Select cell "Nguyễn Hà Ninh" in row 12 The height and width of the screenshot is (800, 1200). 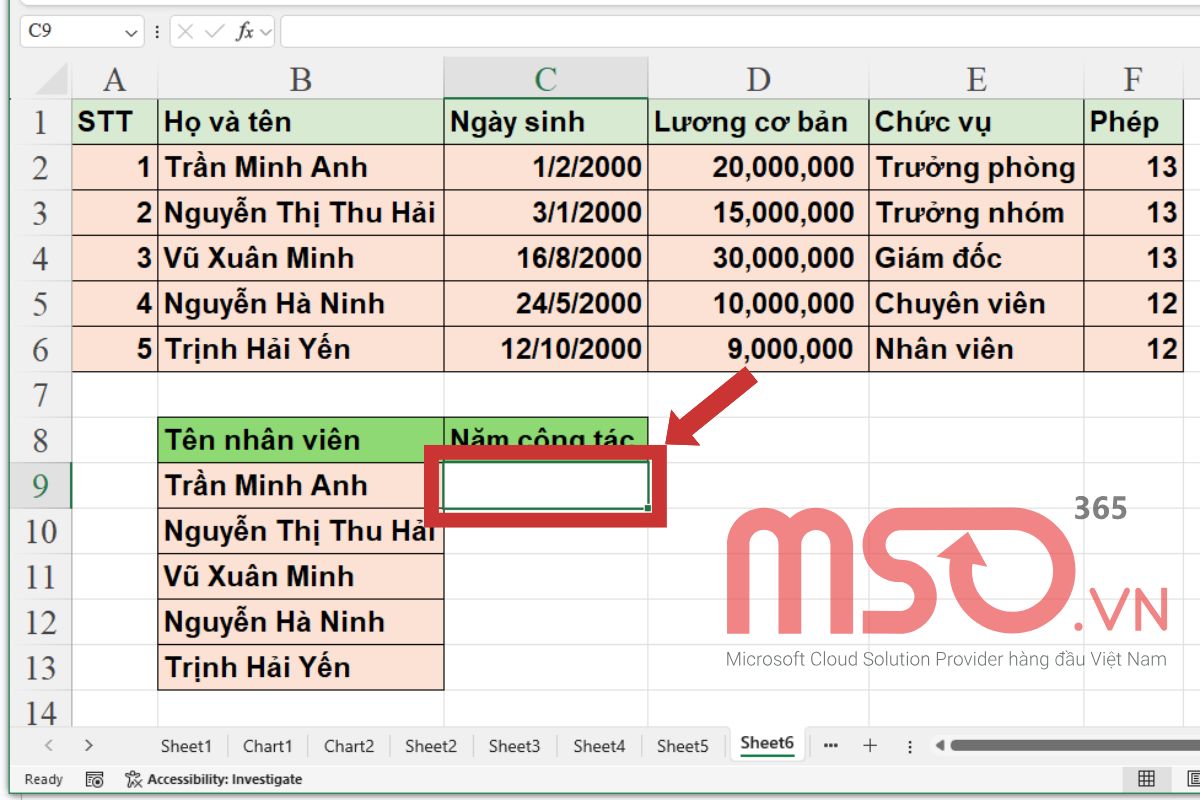[301, 622]
